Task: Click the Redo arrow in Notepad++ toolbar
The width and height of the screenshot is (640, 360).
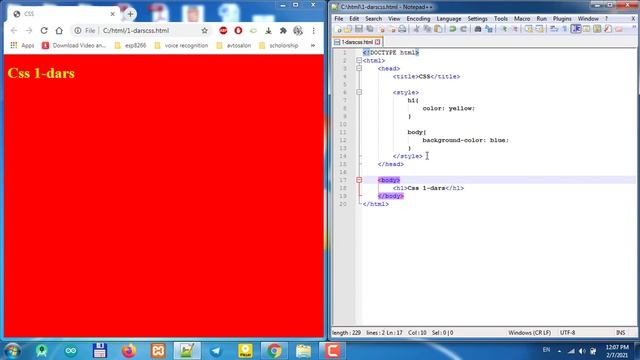Action: [x=463, y=29]
